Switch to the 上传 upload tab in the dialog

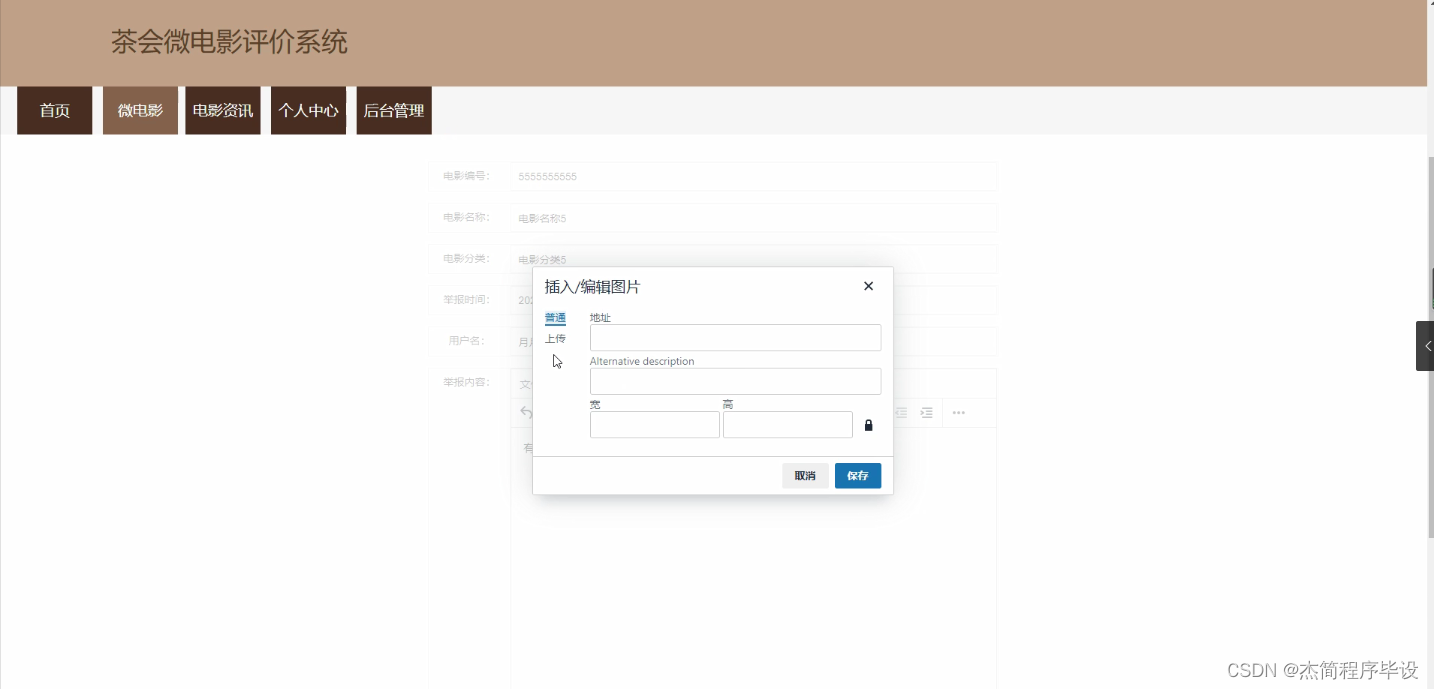[556, 339]
